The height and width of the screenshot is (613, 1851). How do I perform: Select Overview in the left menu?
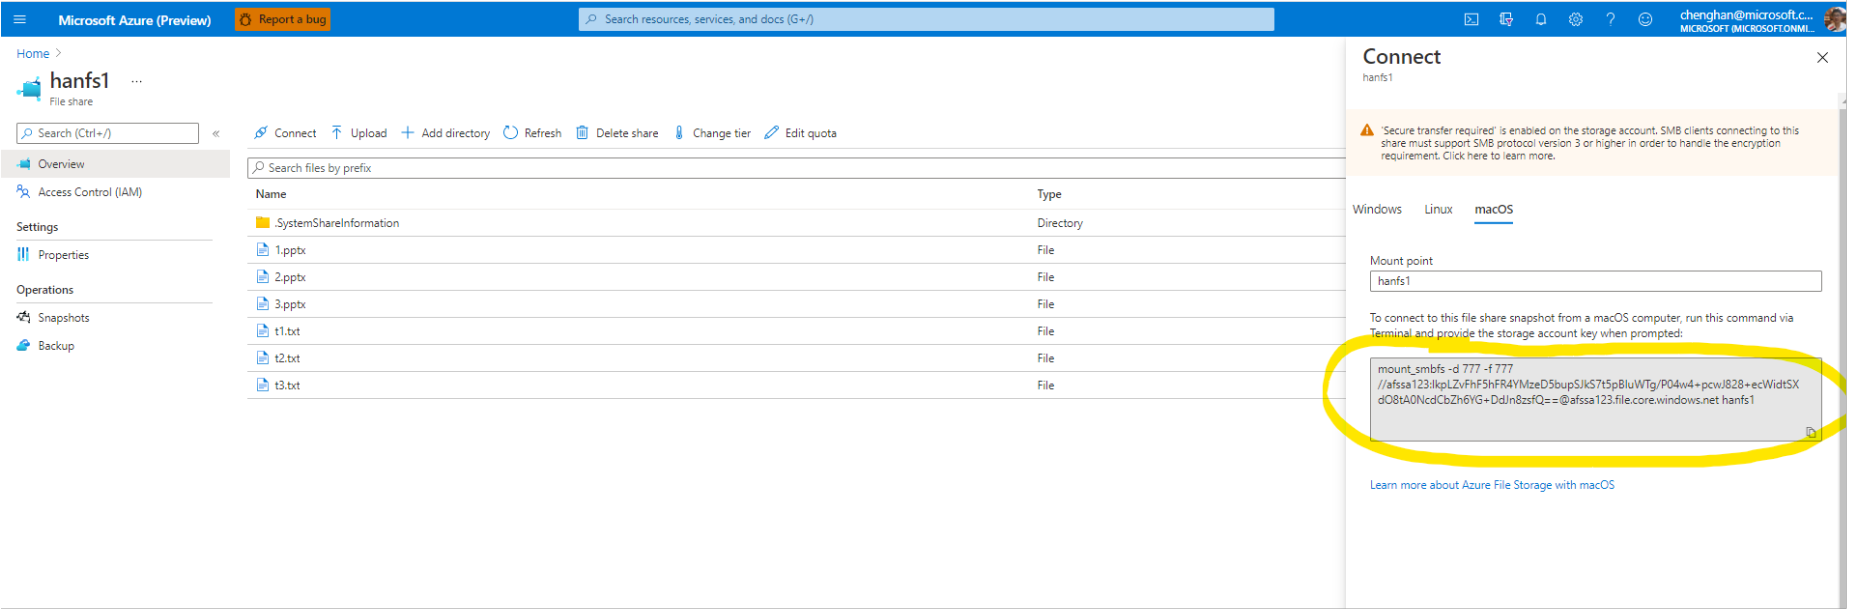115,164
